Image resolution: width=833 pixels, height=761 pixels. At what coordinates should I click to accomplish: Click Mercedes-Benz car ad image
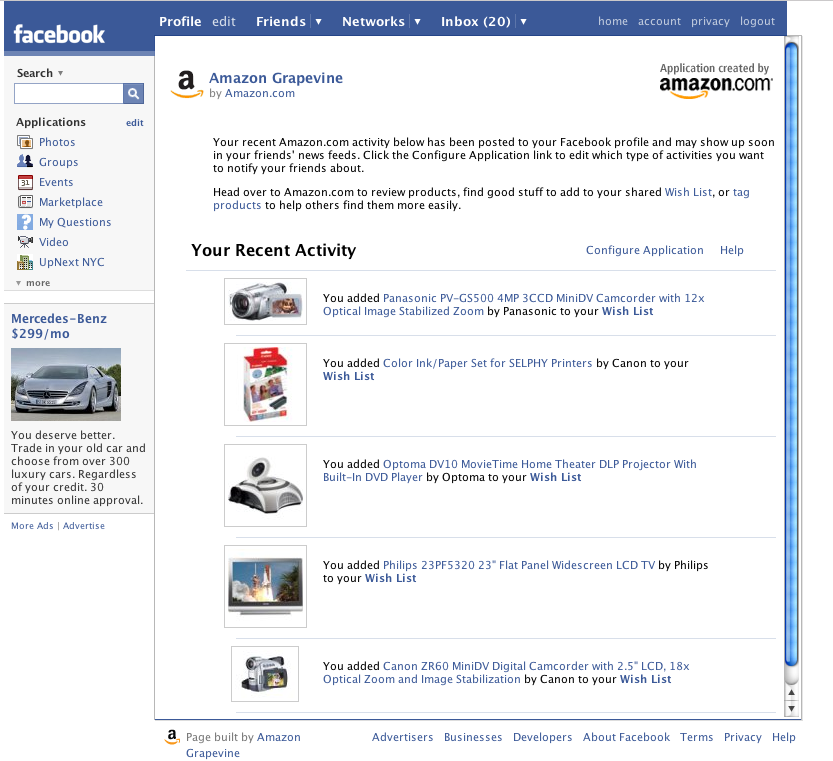tap(66, 384)
